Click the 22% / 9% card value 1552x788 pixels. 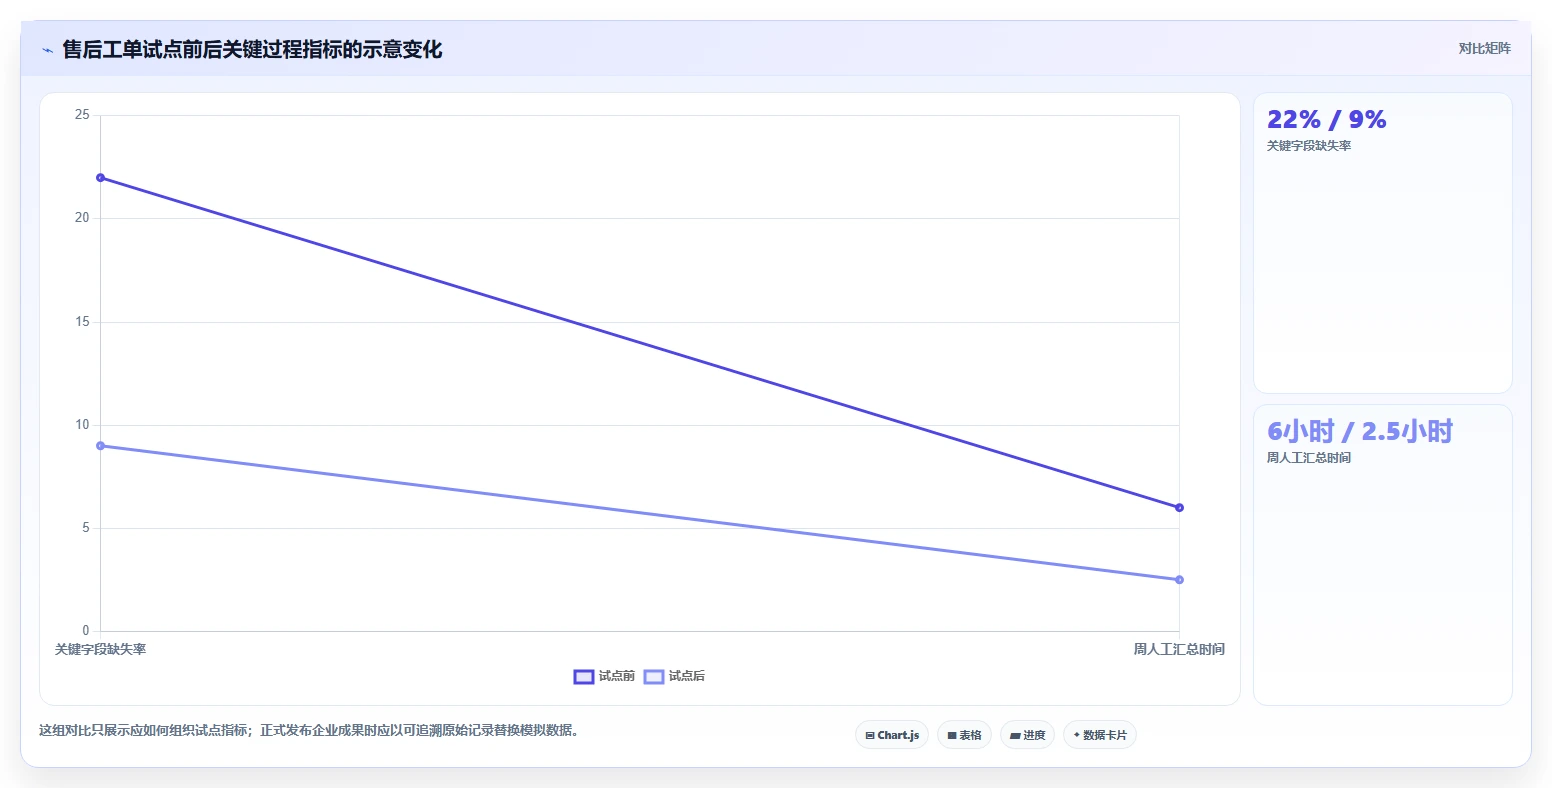point(1326,119)
